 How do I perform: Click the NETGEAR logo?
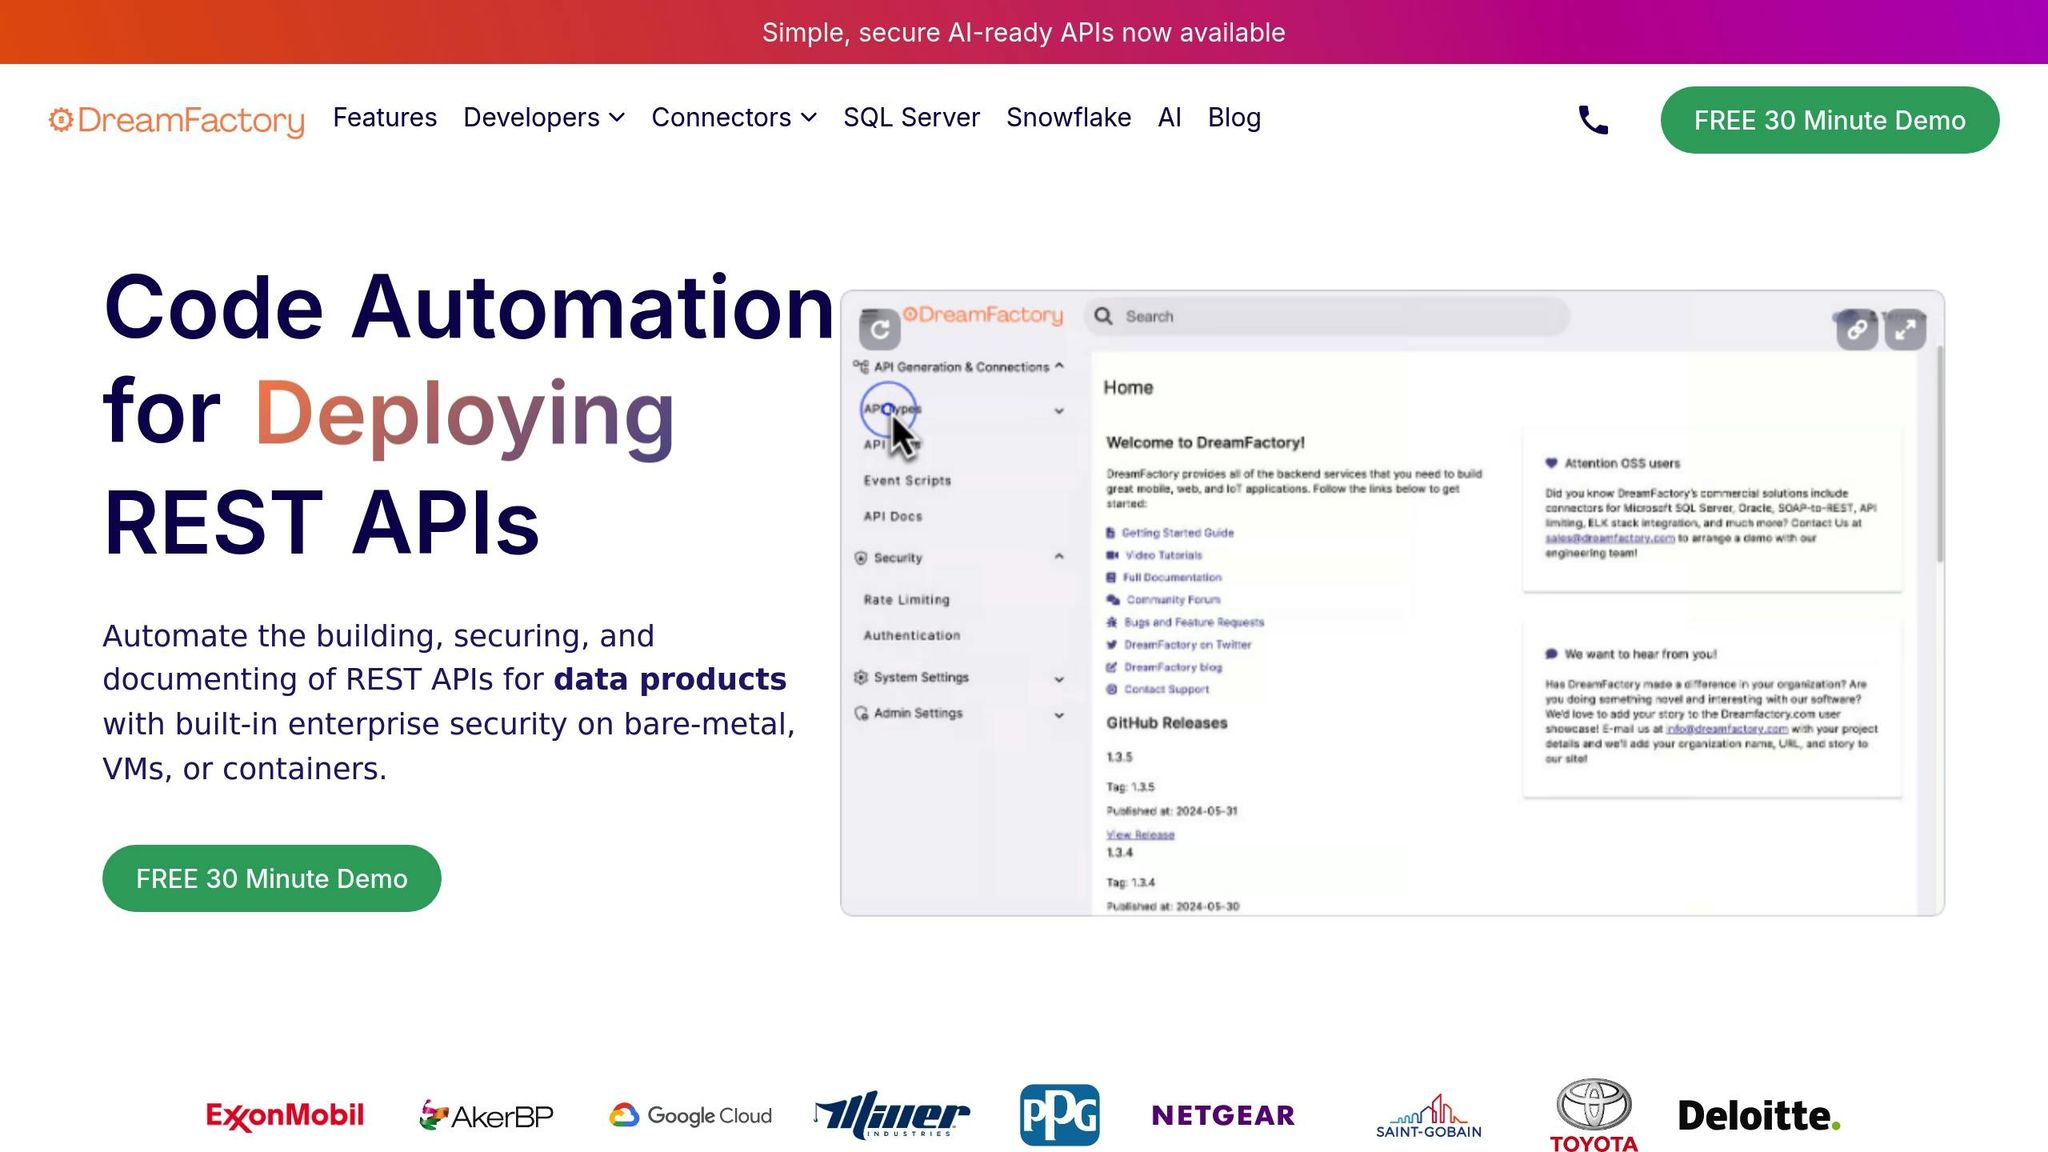point(1223,1115)
